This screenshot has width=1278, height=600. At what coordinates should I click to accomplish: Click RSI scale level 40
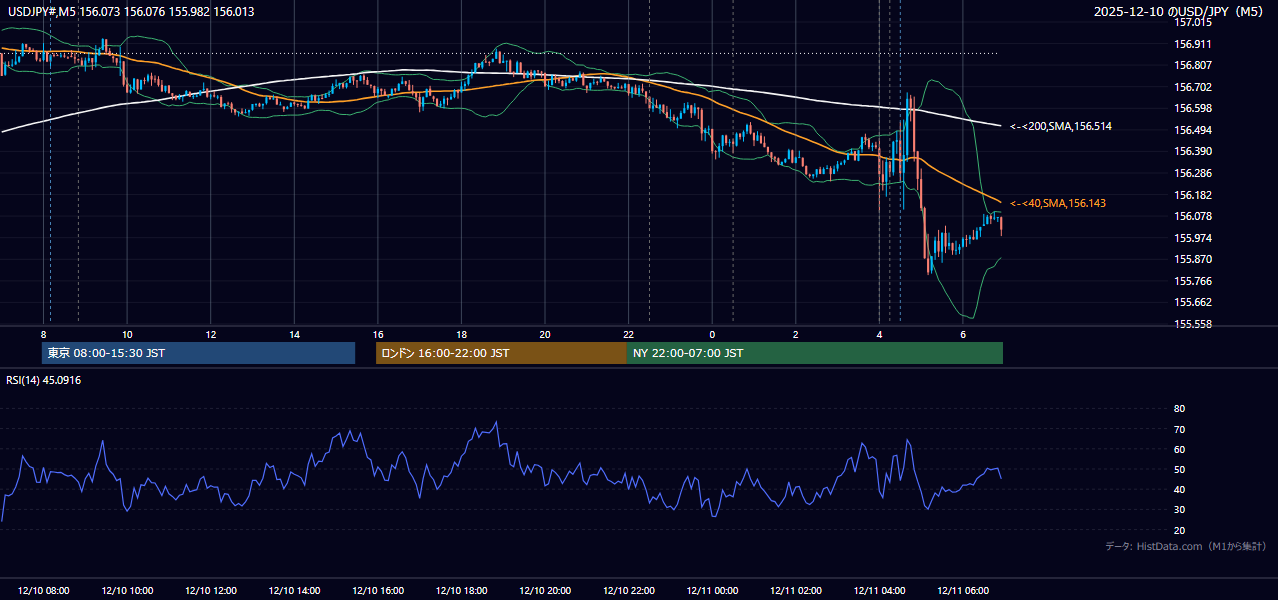1179,489
